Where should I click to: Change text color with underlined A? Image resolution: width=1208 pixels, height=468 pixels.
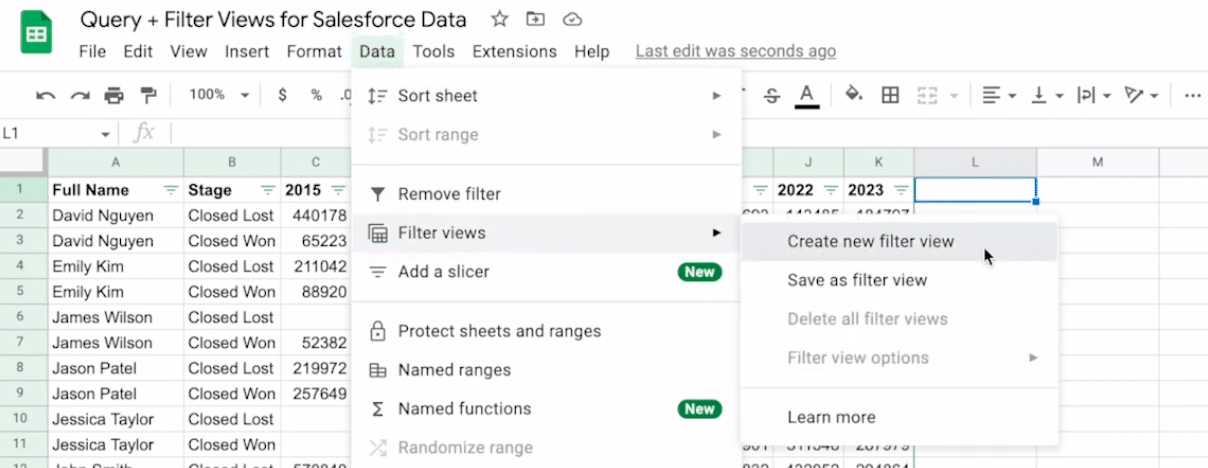(807, 95)
